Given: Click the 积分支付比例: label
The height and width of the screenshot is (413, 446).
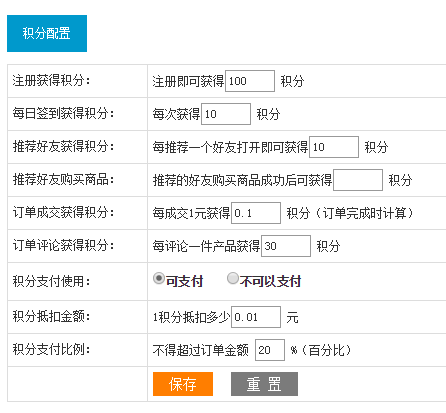Looking at the screenshot, I should 52,350.
